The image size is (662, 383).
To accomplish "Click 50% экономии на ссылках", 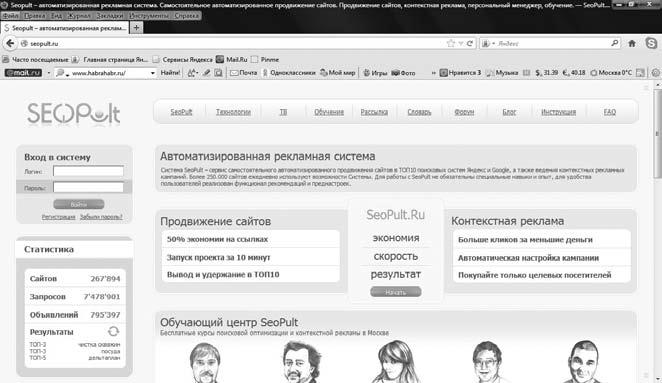I will click(217, 239).
